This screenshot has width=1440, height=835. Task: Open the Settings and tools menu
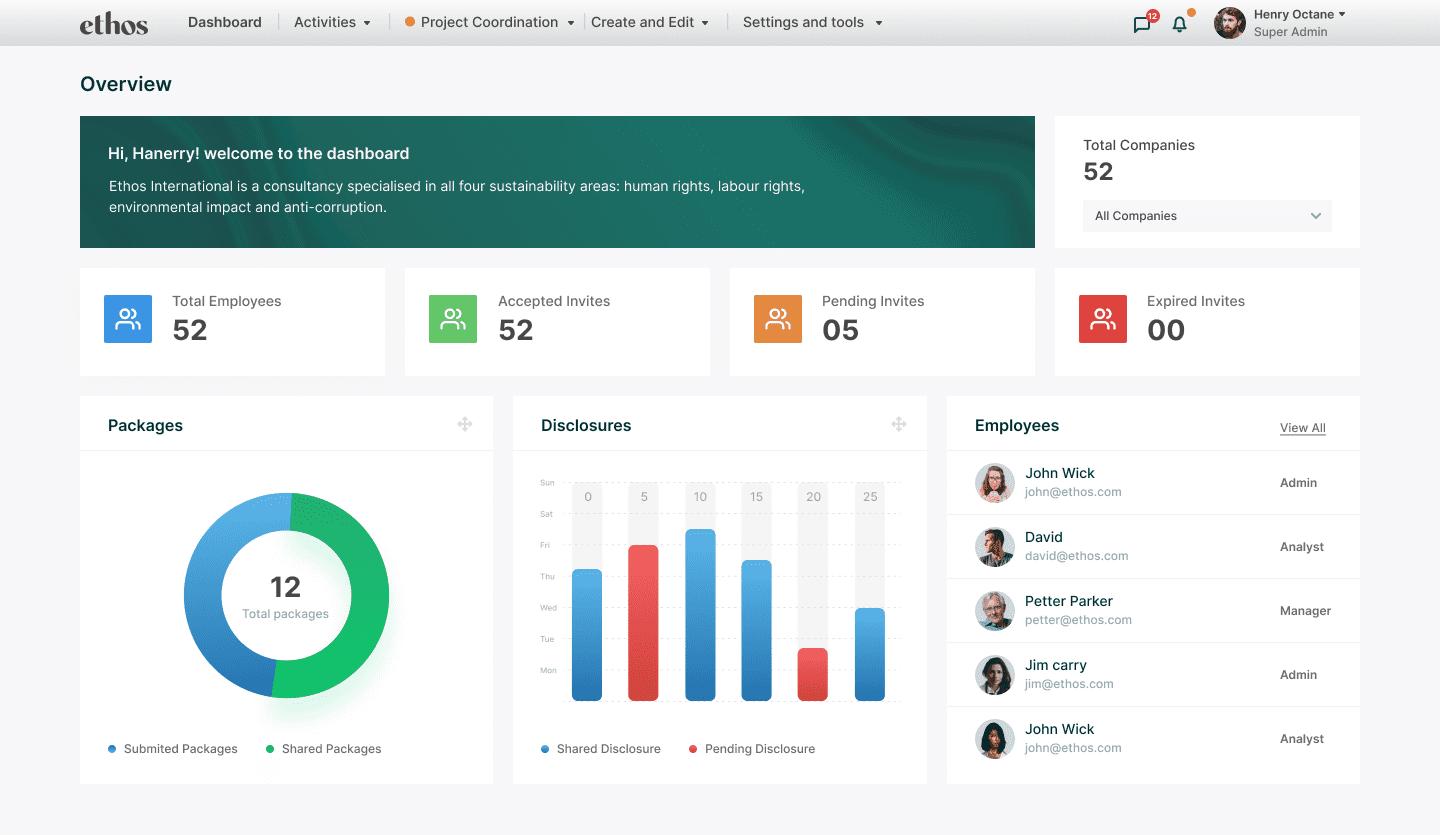[812, 22]
